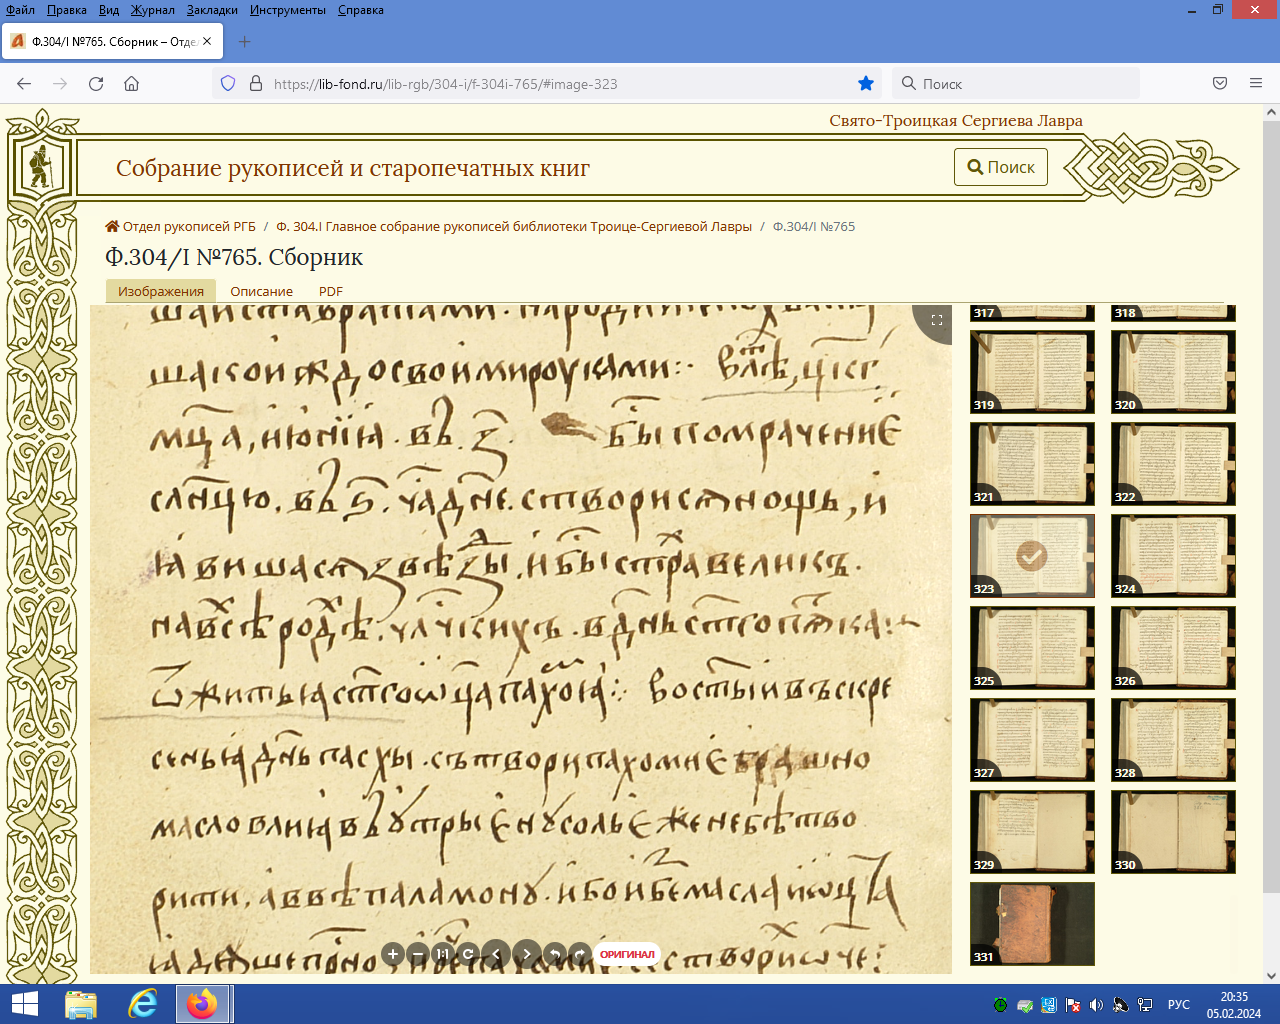This screenshot has width=1280, height=1024.
Task: Open the Файл menu
Action: pyautogui.click(x=21, y=10)
